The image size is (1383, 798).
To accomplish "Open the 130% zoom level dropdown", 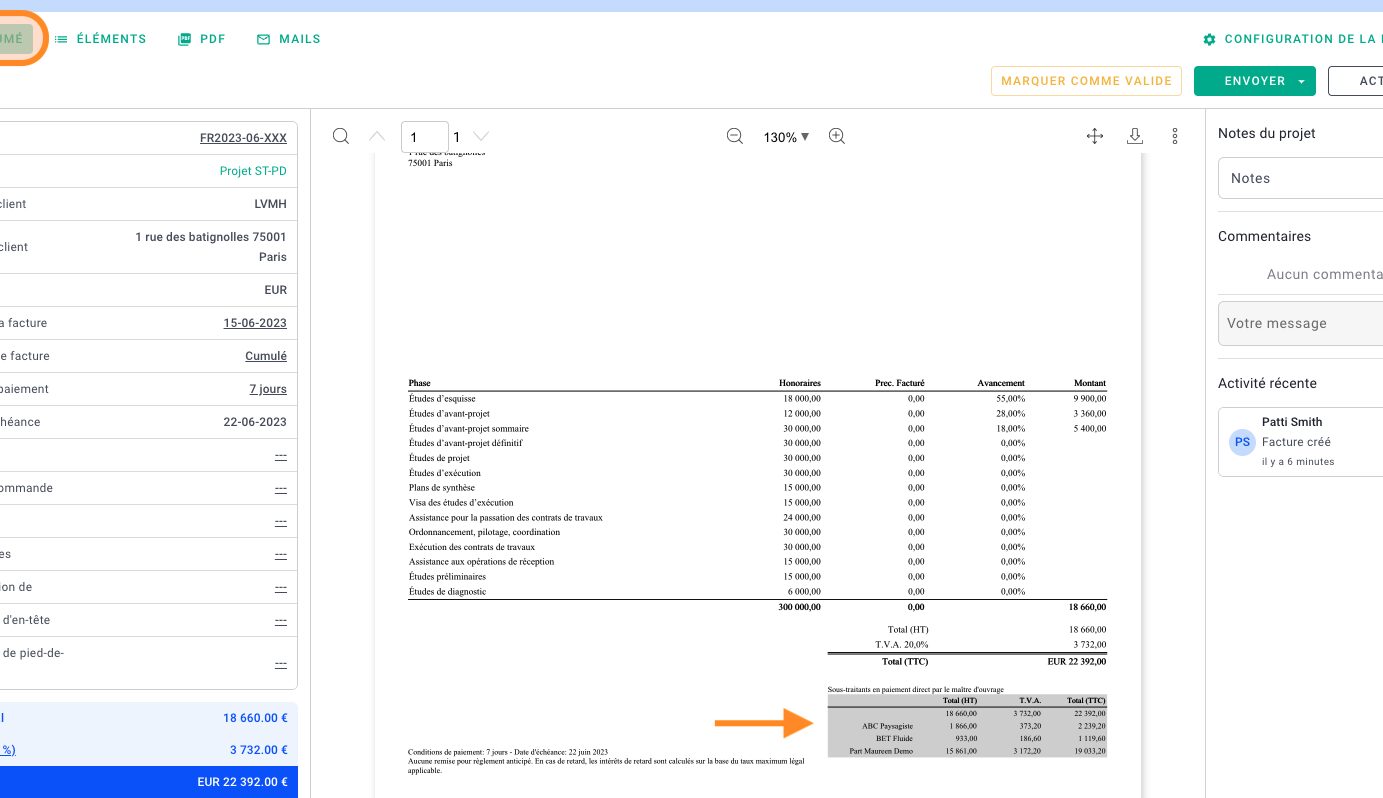I will [787, 136].
